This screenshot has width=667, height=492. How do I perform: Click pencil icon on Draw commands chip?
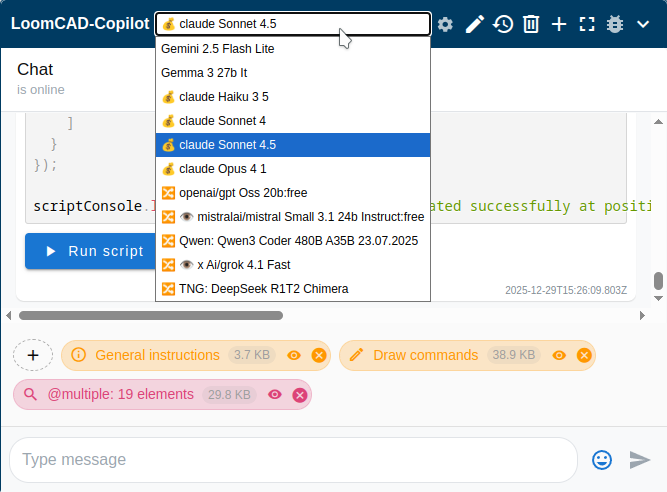(x=356, y=355)
